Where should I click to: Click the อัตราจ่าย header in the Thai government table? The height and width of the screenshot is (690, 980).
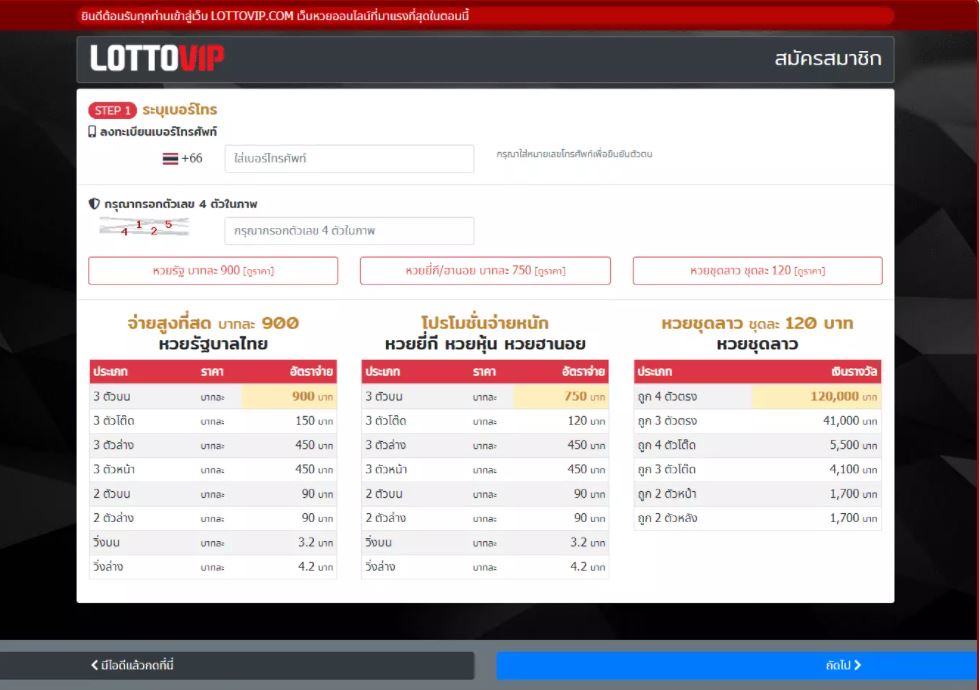[312, 371]
